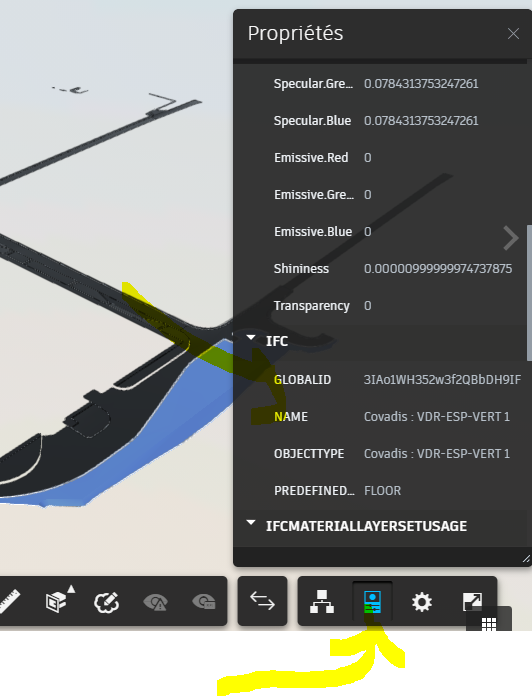Select the Shininess value 0.0000099999974737875
The width and height of the screenshot is (532, 696).
click(438, 269)
